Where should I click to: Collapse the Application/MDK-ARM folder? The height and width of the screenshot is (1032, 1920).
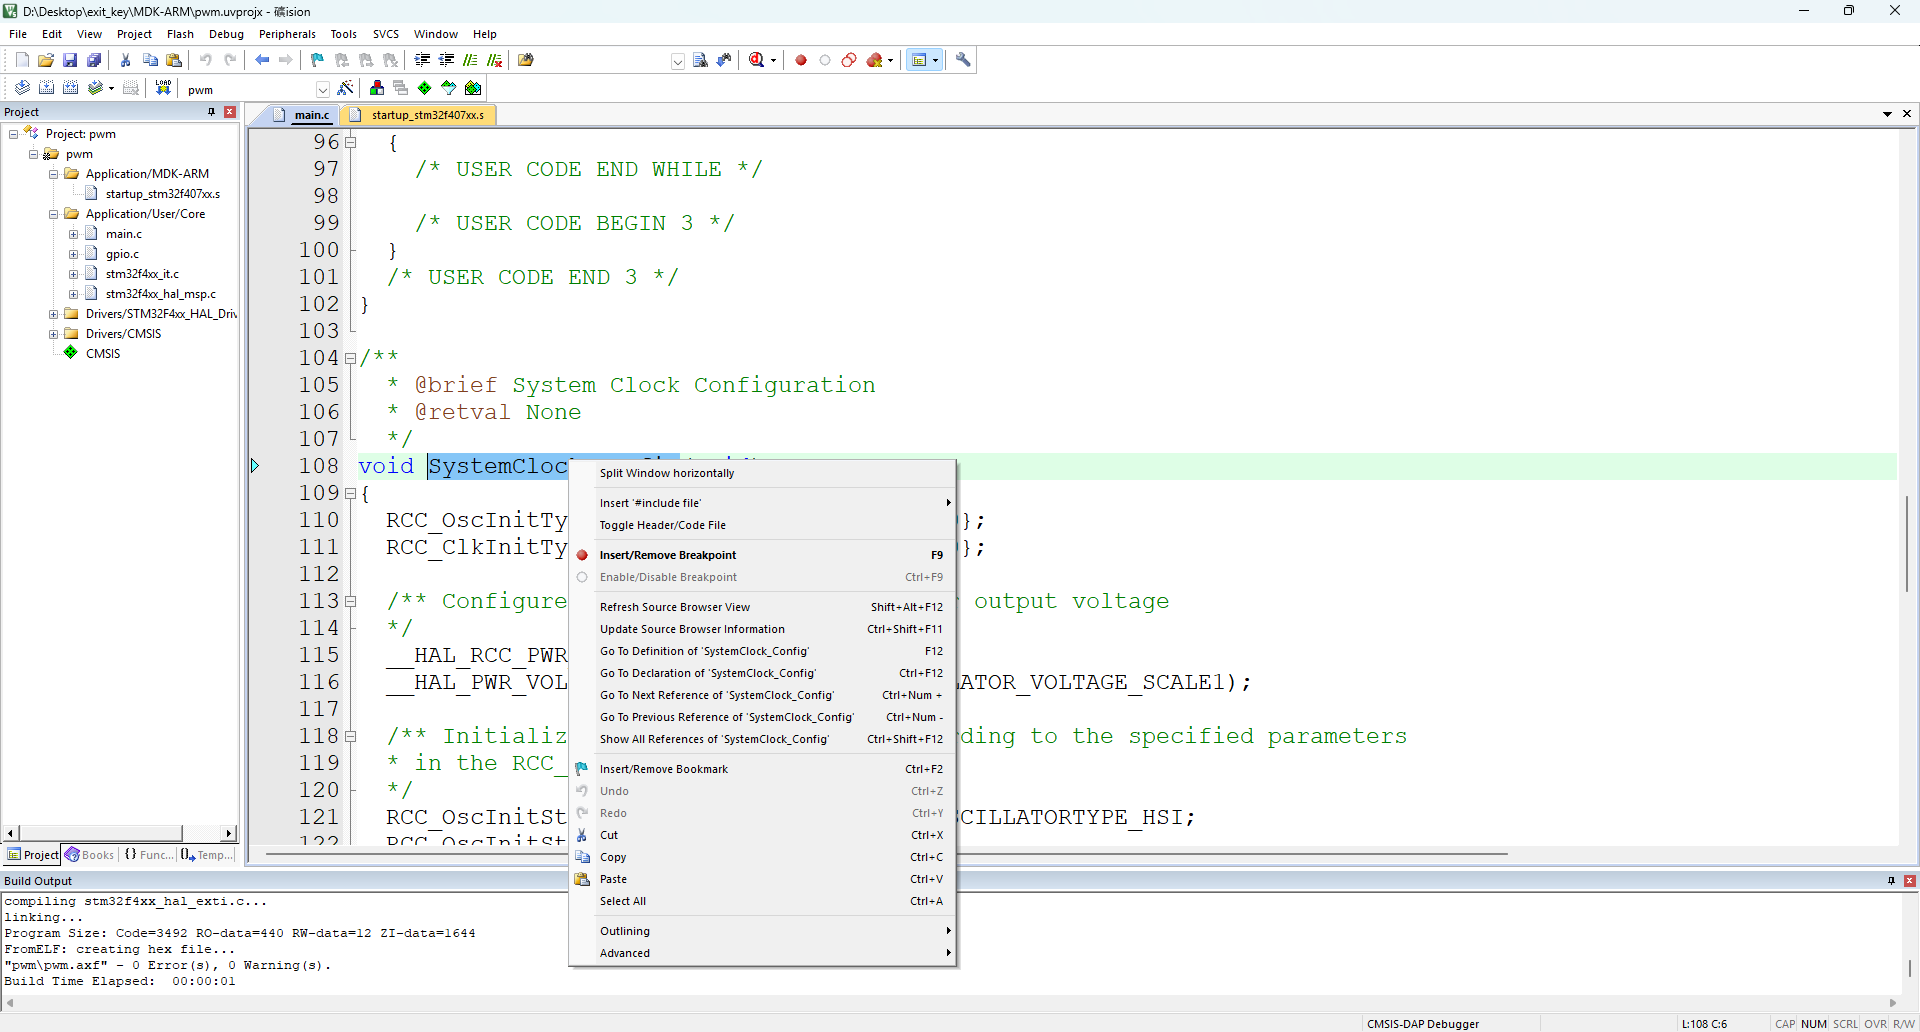pyautogui.click(x=54, y=174)
